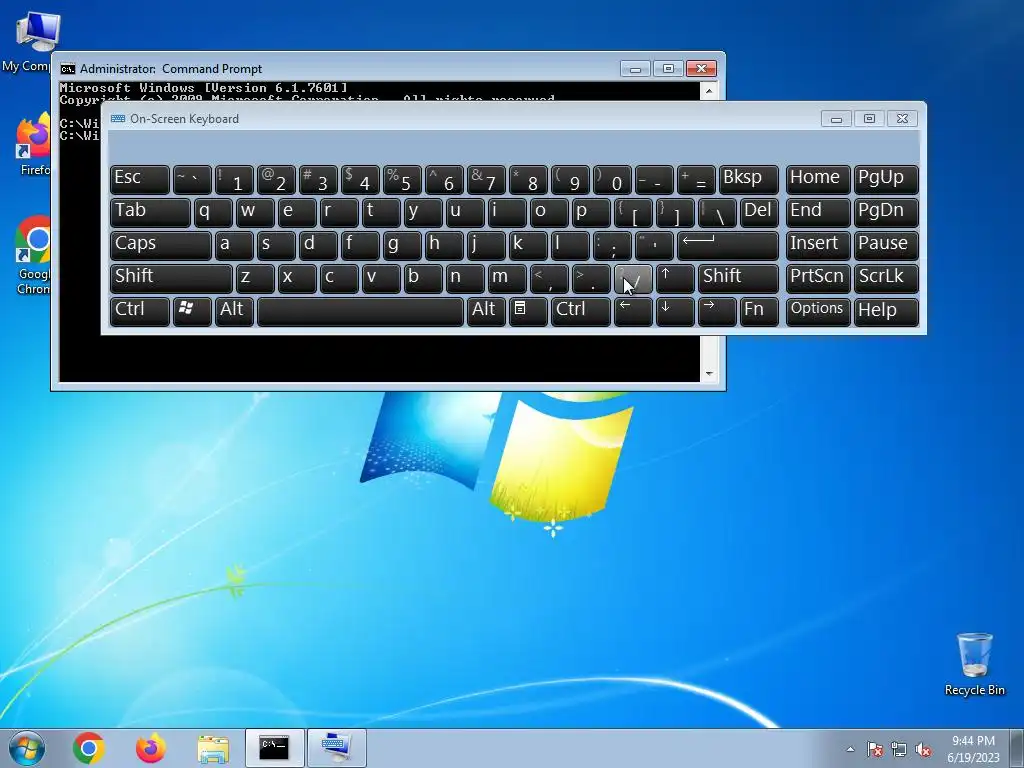Click the network tray icon

tap(899, 749)
